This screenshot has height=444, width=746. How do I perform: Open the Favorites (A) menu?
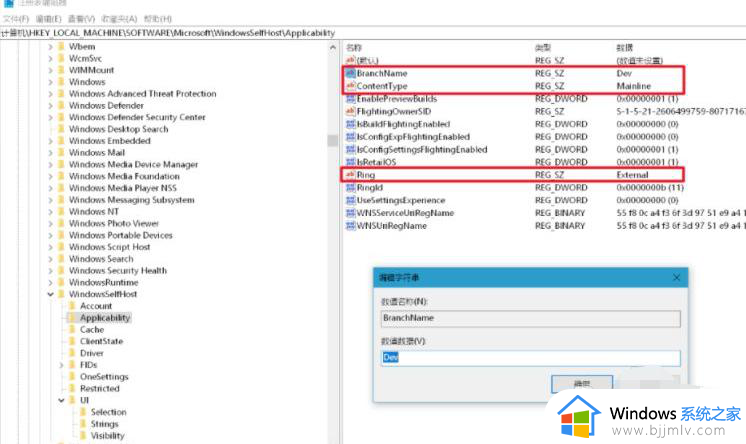click(119, 19)
